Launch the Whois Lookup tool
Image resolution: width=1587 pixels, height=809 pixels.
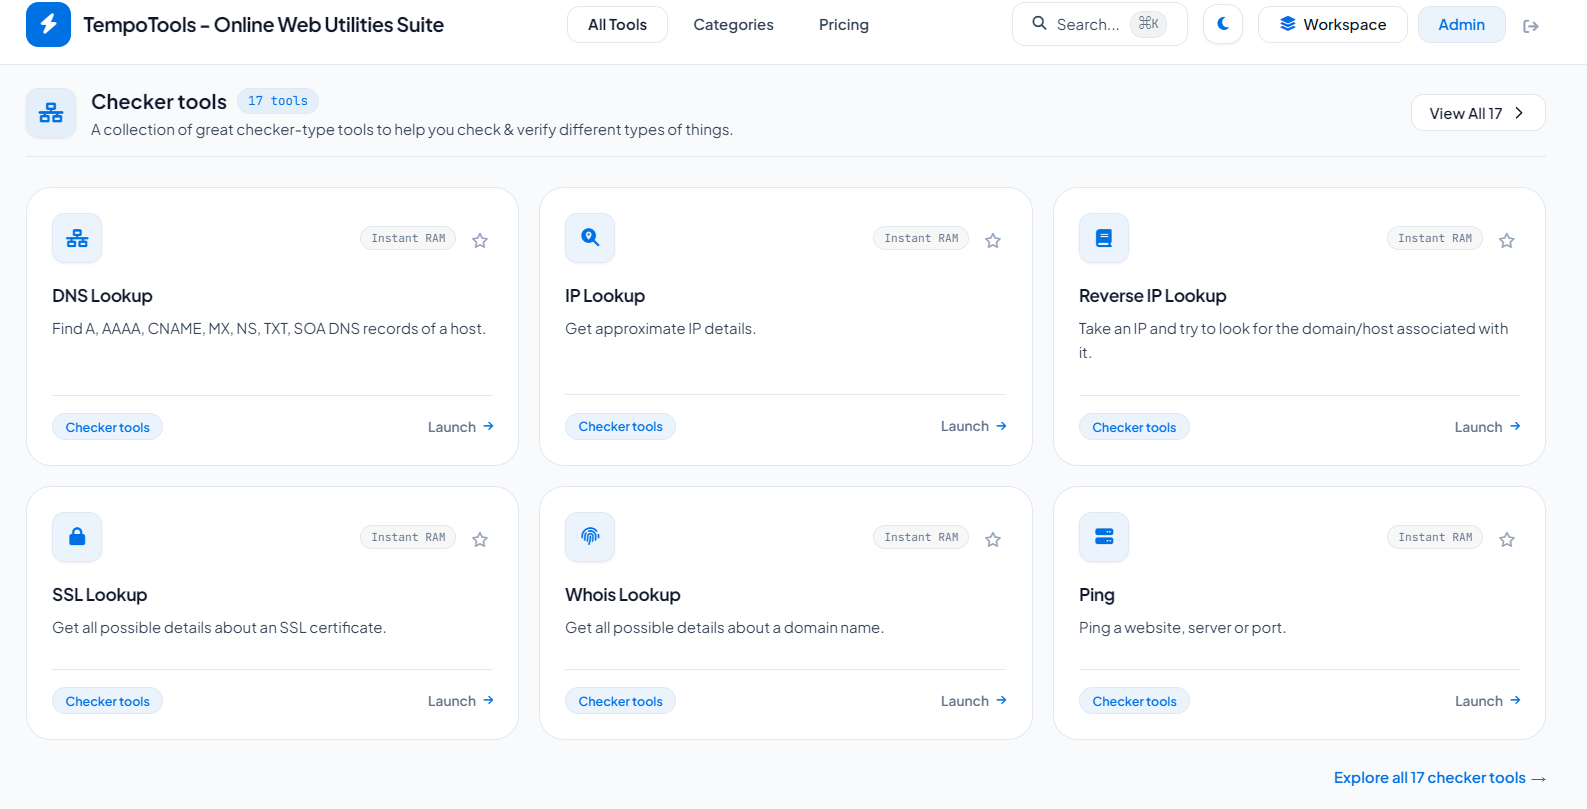(974, 701)
